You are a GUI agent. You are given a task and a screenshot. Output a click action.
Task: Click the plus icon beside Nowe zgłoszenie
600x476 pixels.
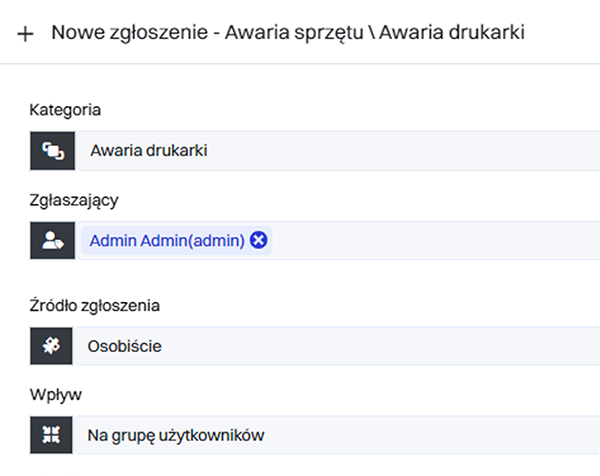25,33
